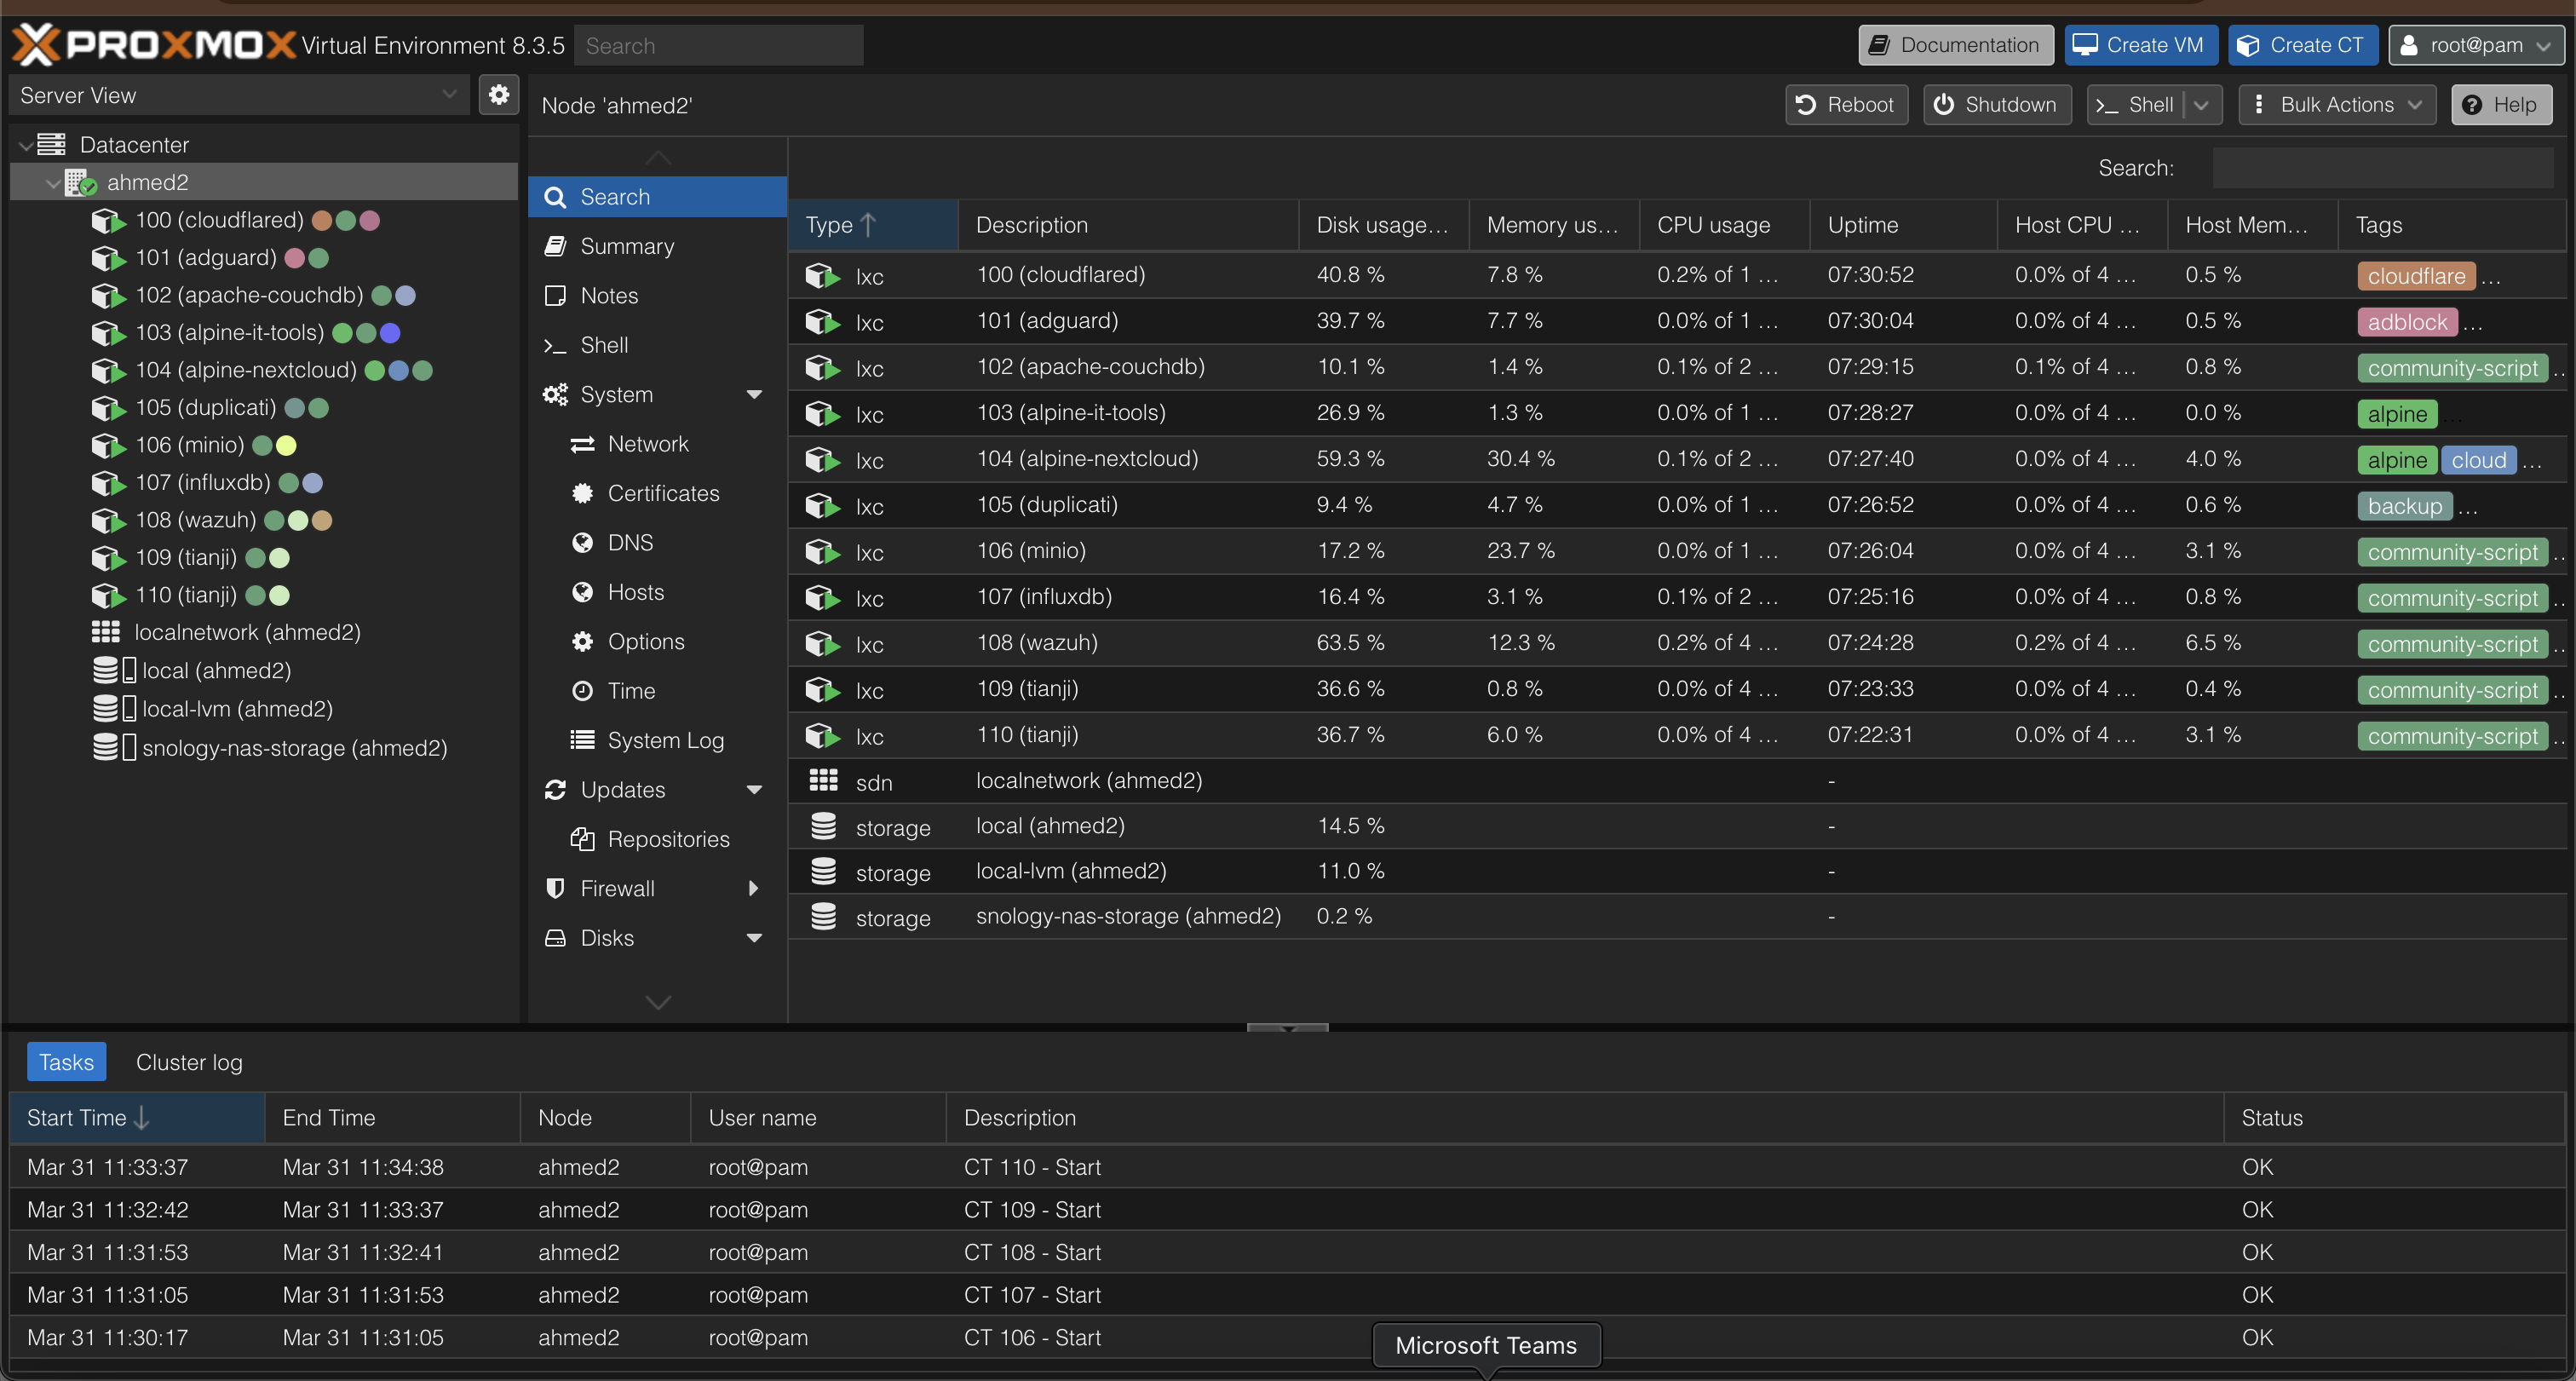The image size is (2576, 1381).
Task: Click storage icon in local-lvm (ahmed2) row
Action: click(x=823, y=871)
